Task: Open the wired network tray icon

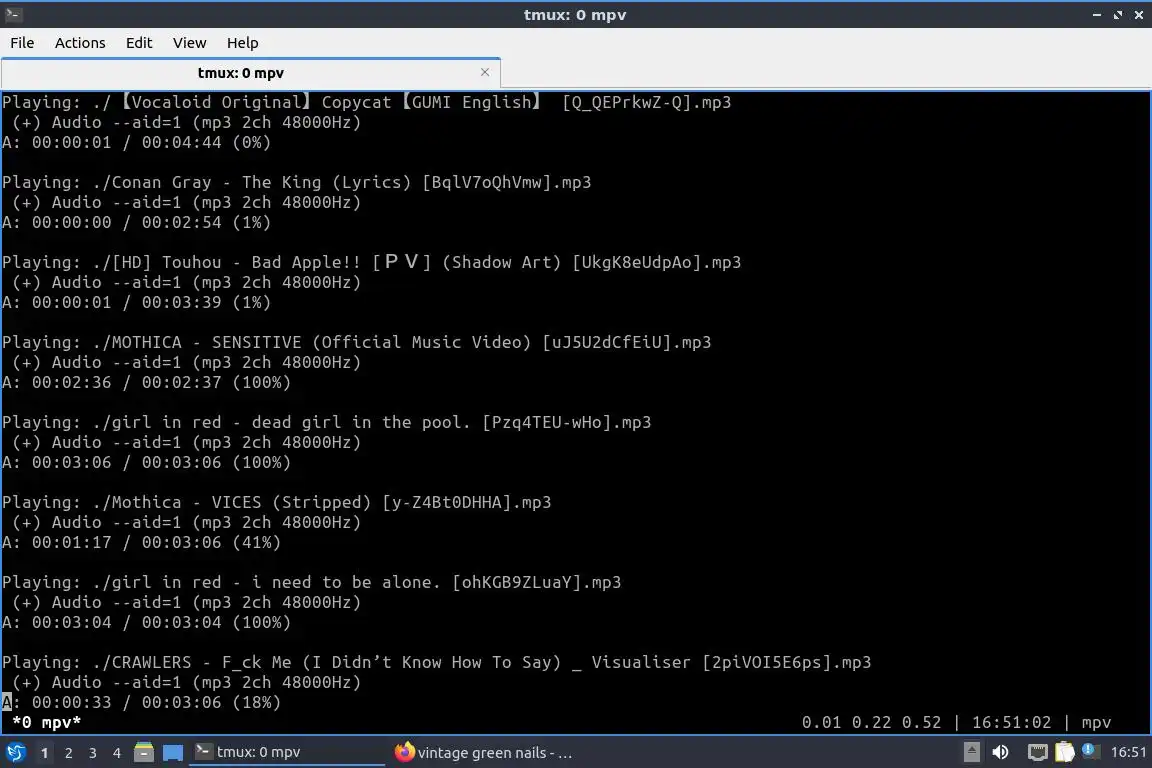Action: [x=1037, y=752]
